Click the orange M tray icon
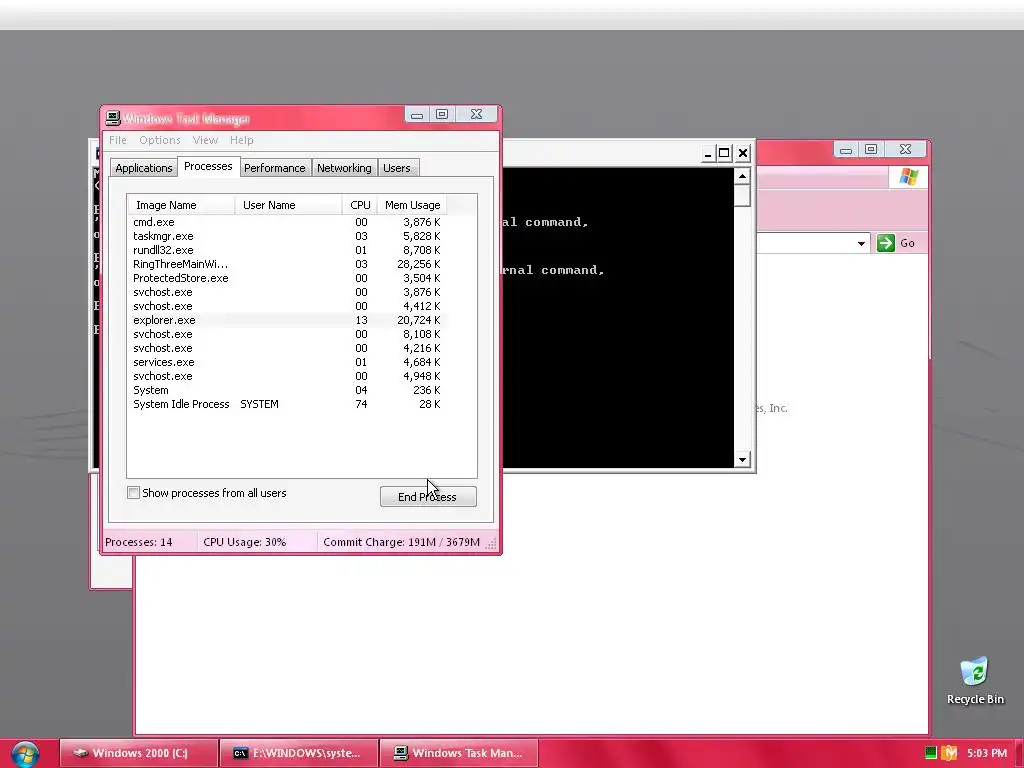The width and height of the screenshot is (1024, 768). click(949, 752)
